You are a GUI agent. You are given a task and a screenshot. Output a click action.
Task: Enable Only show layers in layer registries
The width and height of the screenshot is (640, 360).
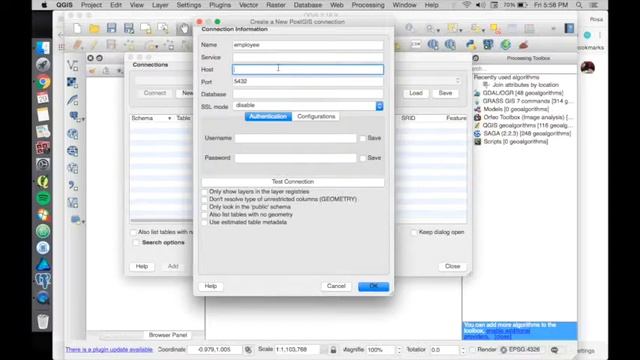(204, 192)
